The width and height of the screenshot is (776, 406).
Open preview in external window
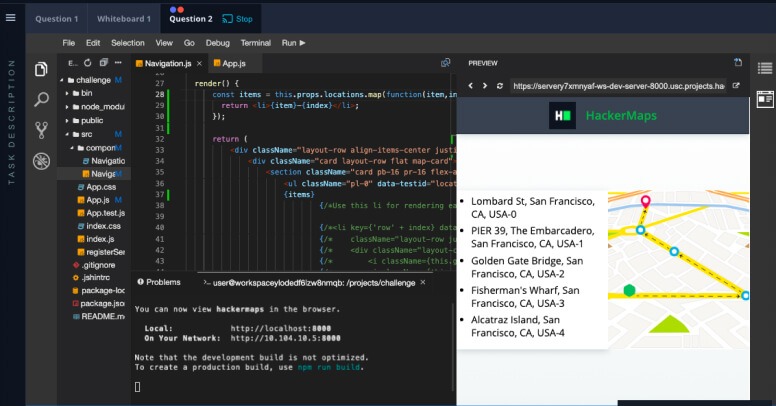[x=736, y=86]
